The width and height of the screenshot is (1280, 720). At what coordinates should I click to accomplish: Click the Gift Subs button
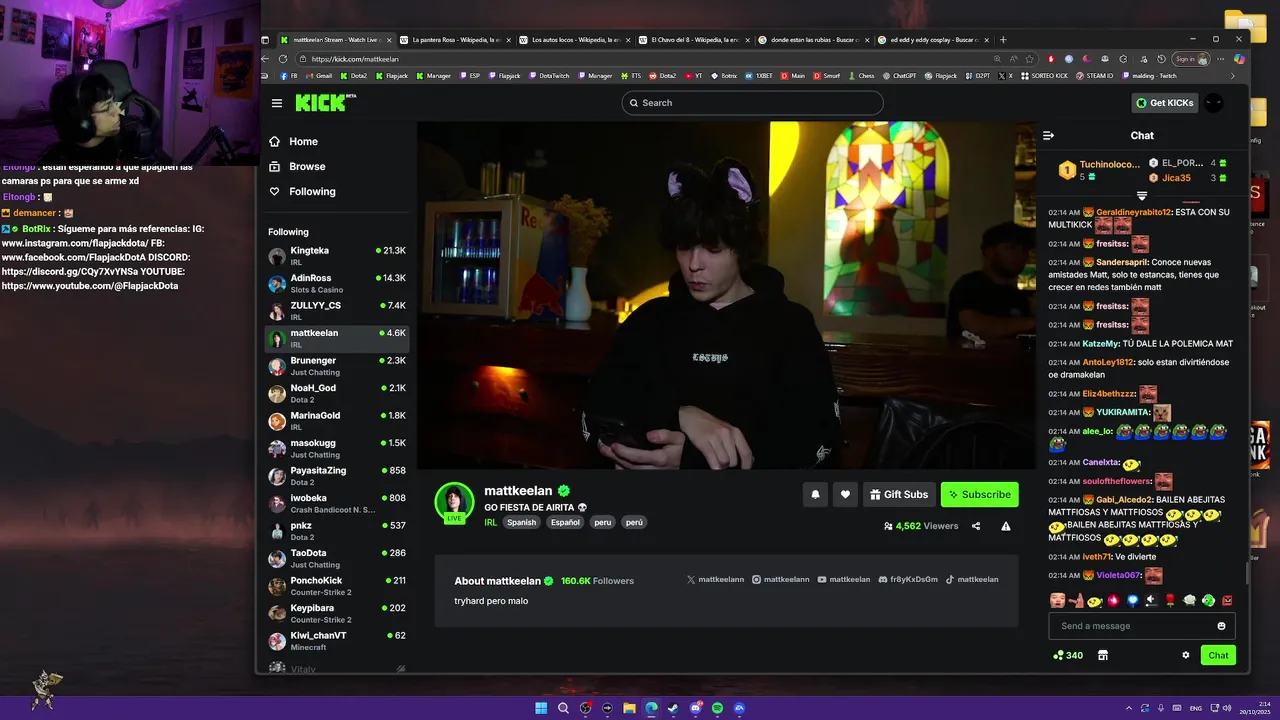(x=899, y=494)
